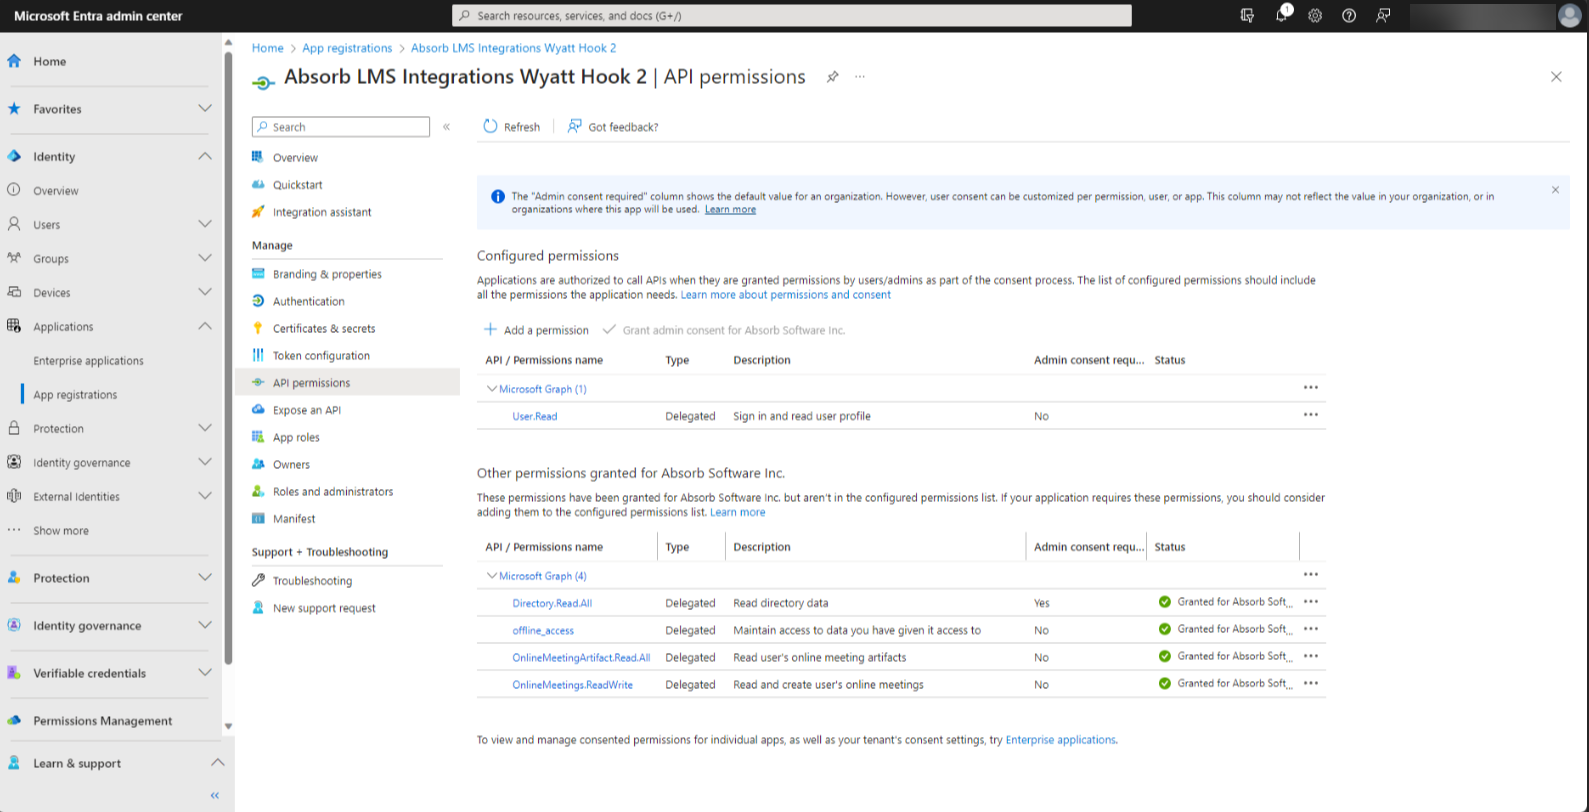Collapse Microsoft Graph (1) group

click(x=491, y=389)
